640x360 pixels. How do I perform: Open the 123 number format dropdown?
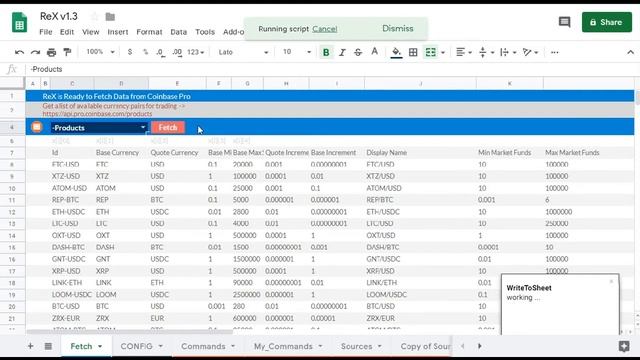click(x=196, y=52)
